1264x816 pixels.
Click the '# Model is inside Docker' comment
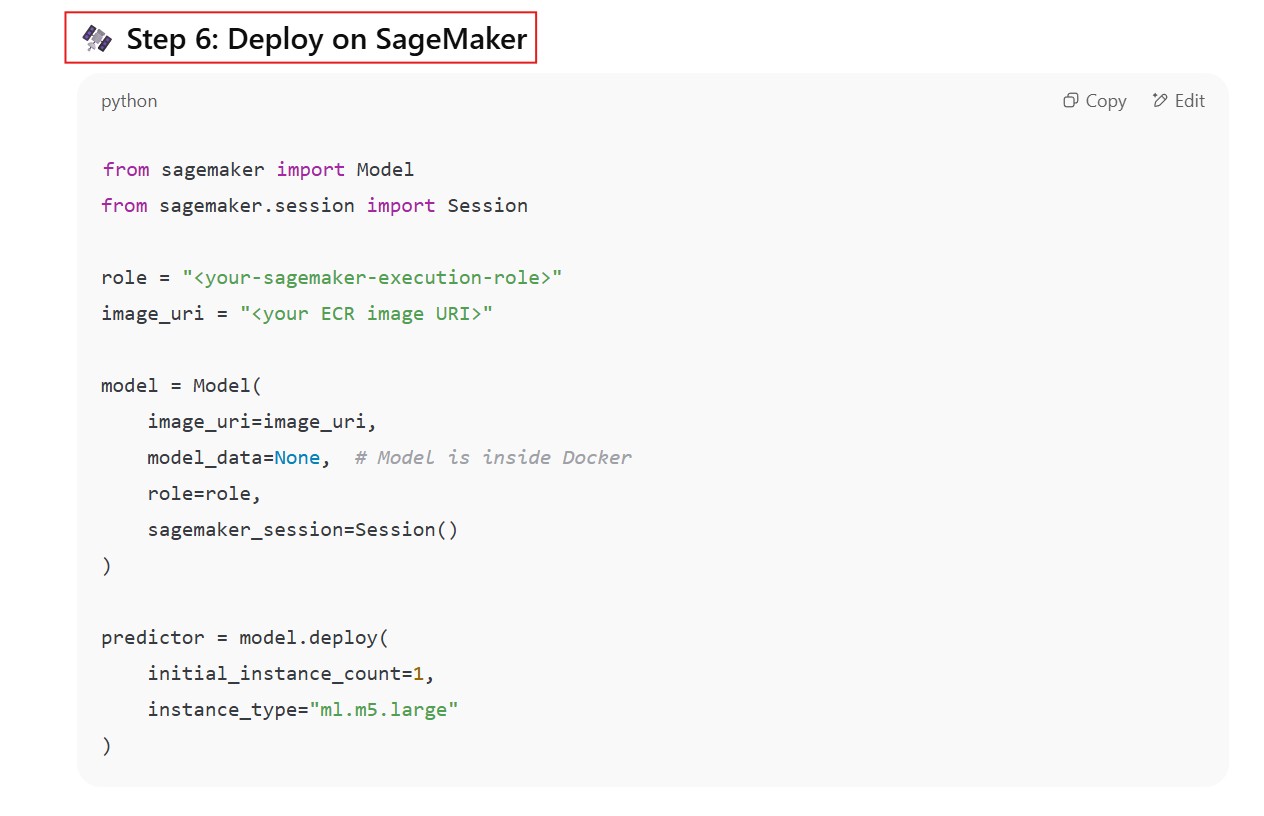coord(493,457)
